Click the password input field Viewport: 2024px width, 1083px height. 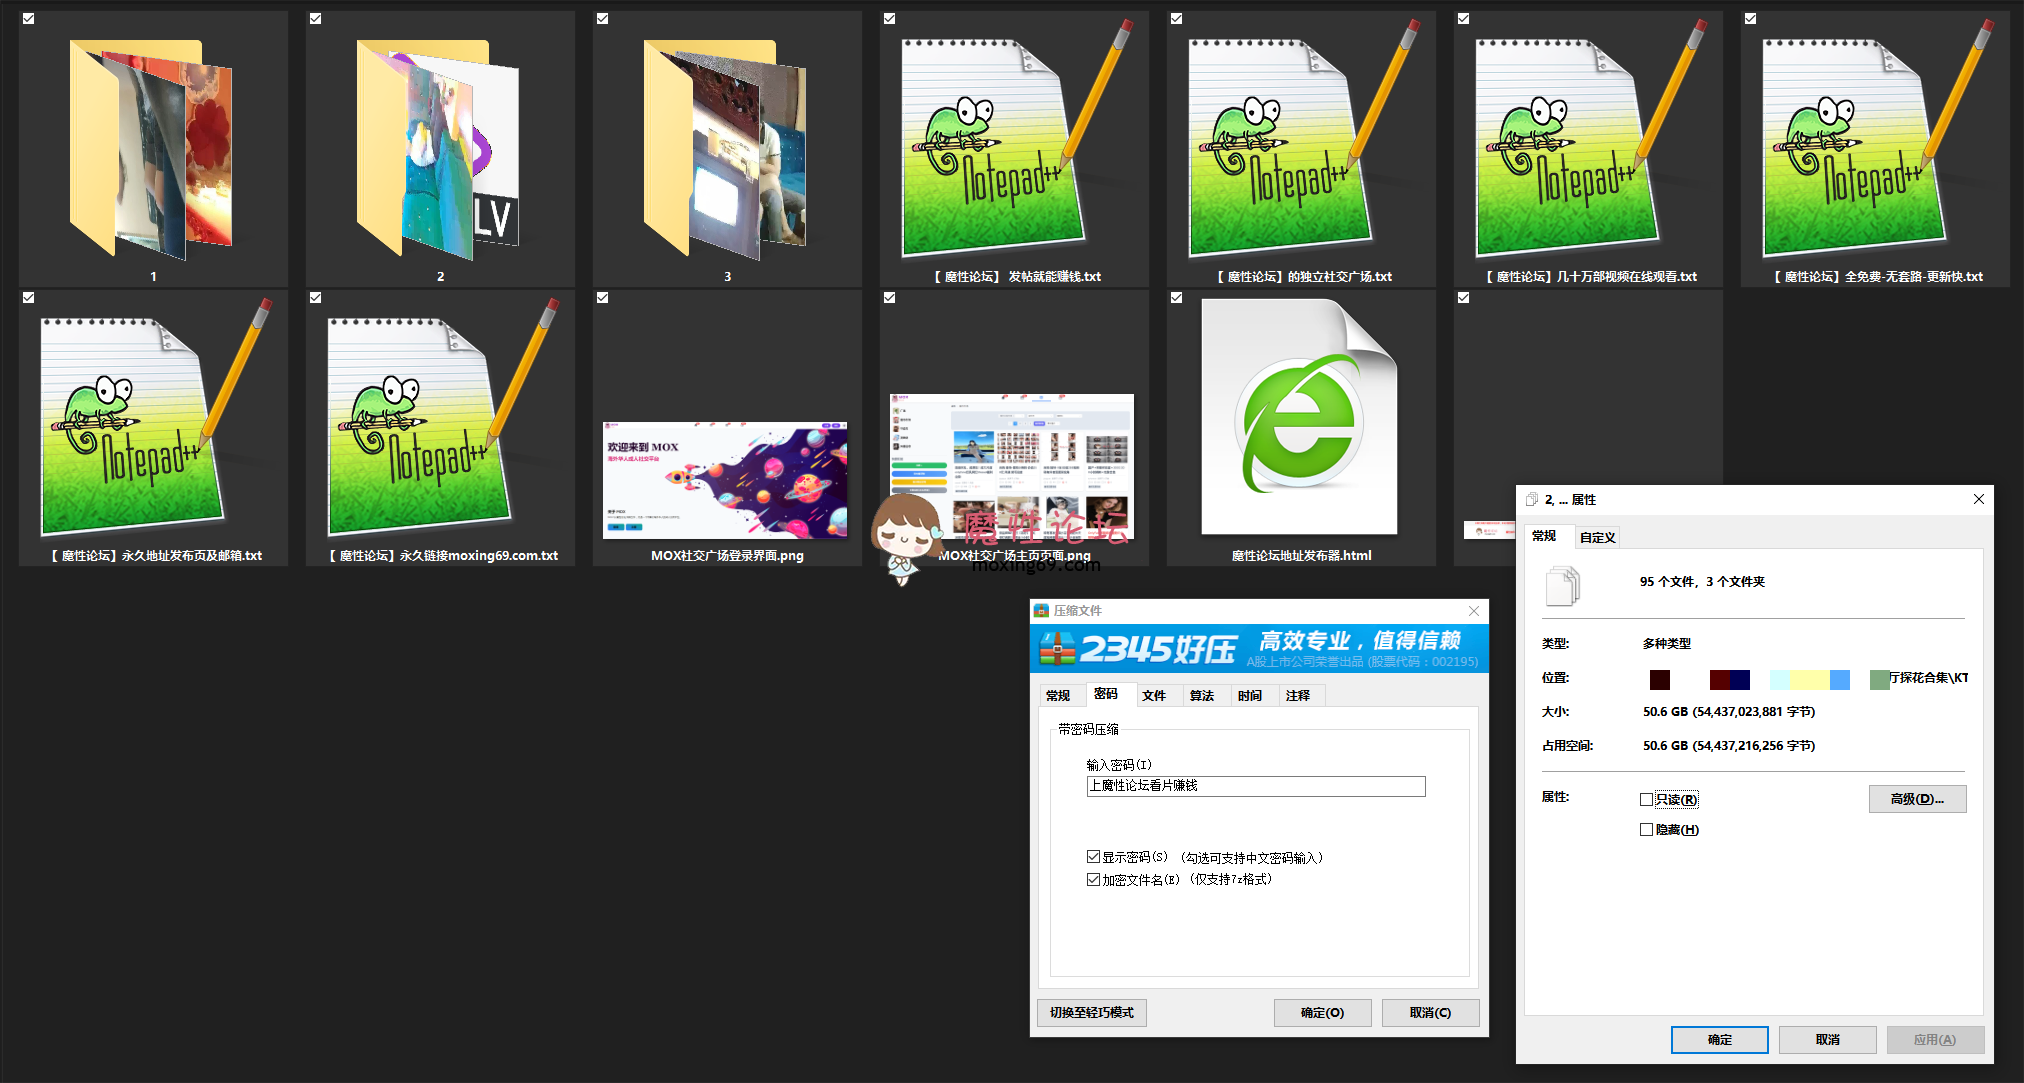1256,786
